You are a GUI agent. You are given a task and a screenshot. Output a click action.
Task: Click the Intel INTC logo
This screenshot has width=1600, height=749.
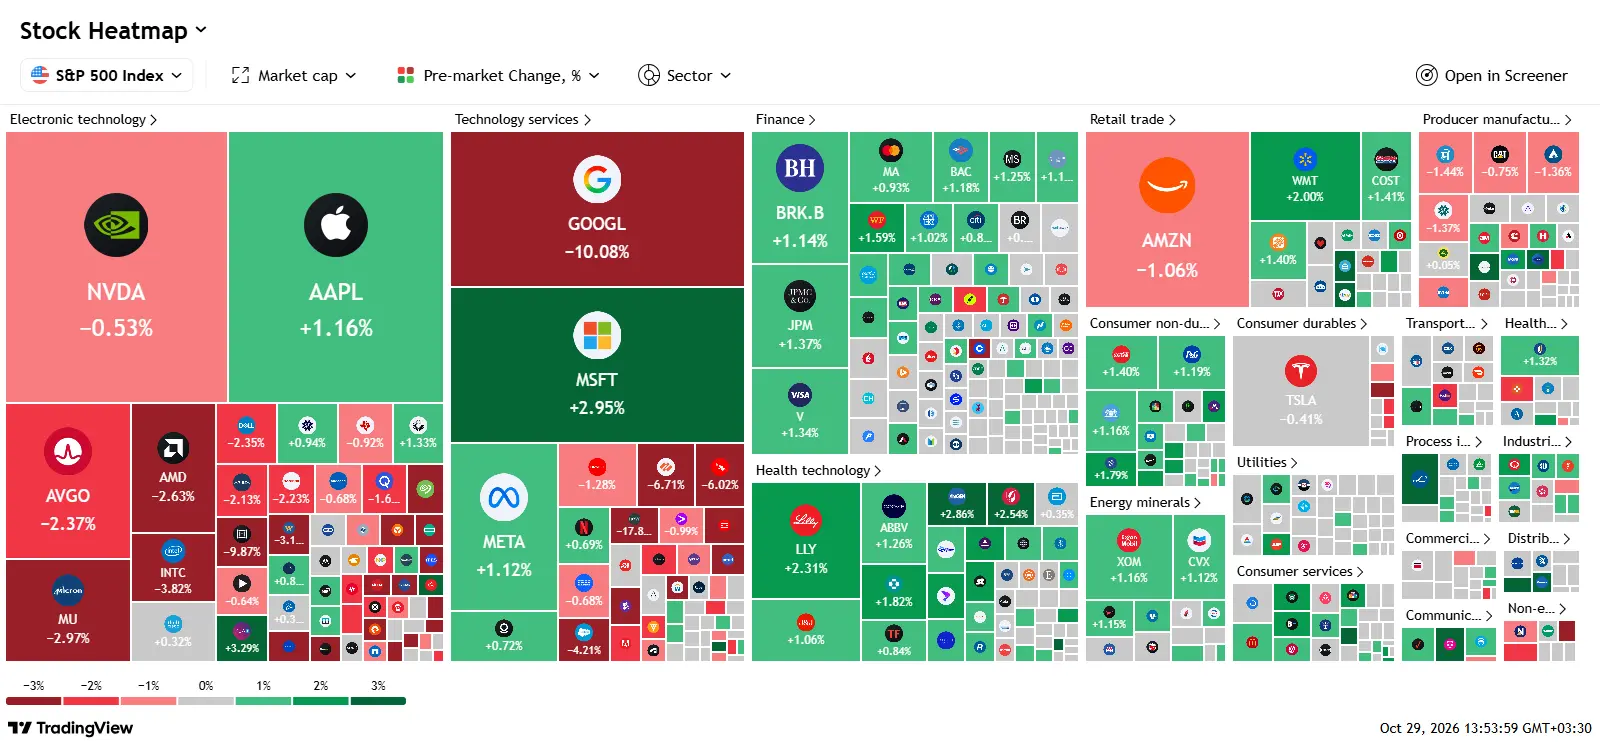coord(173,551)
